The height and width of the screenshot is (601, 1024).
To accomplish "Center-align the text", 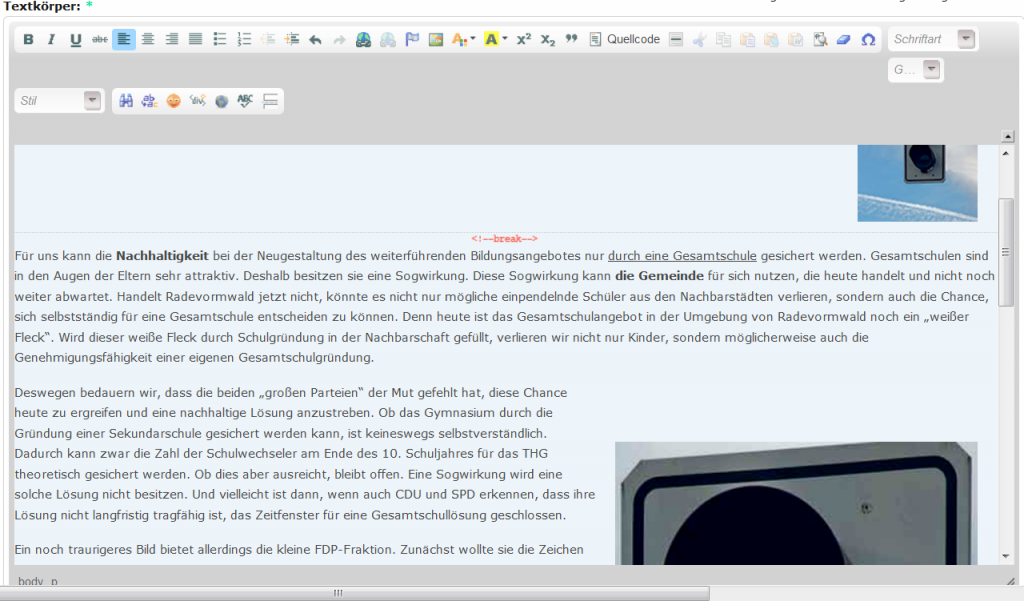I will coord(148,40).
